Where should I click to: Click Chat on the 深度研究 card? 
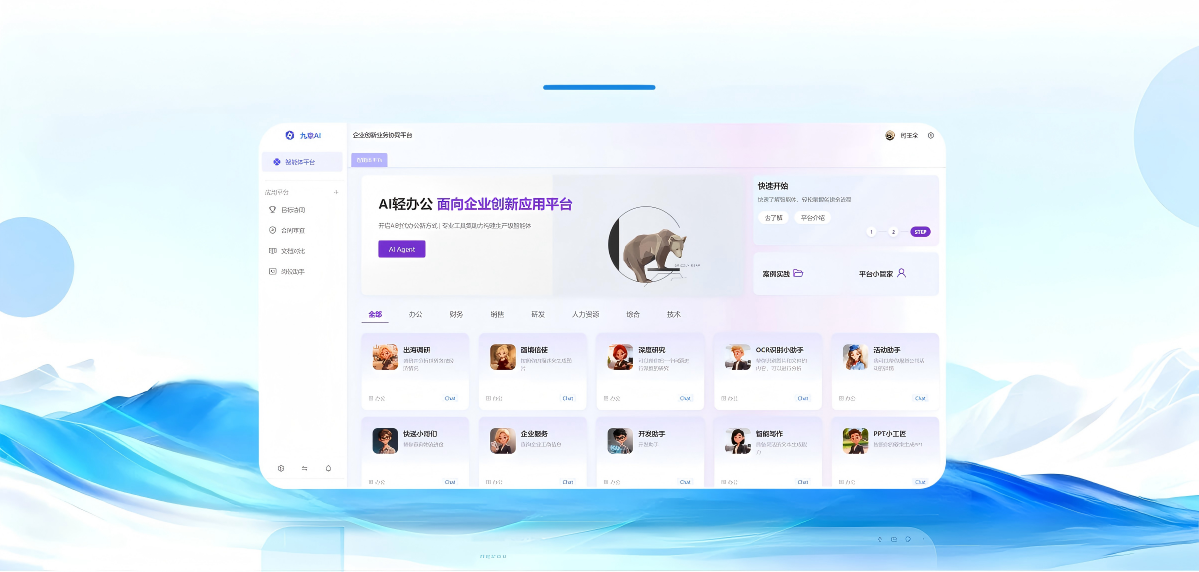(x=685, y=398)
